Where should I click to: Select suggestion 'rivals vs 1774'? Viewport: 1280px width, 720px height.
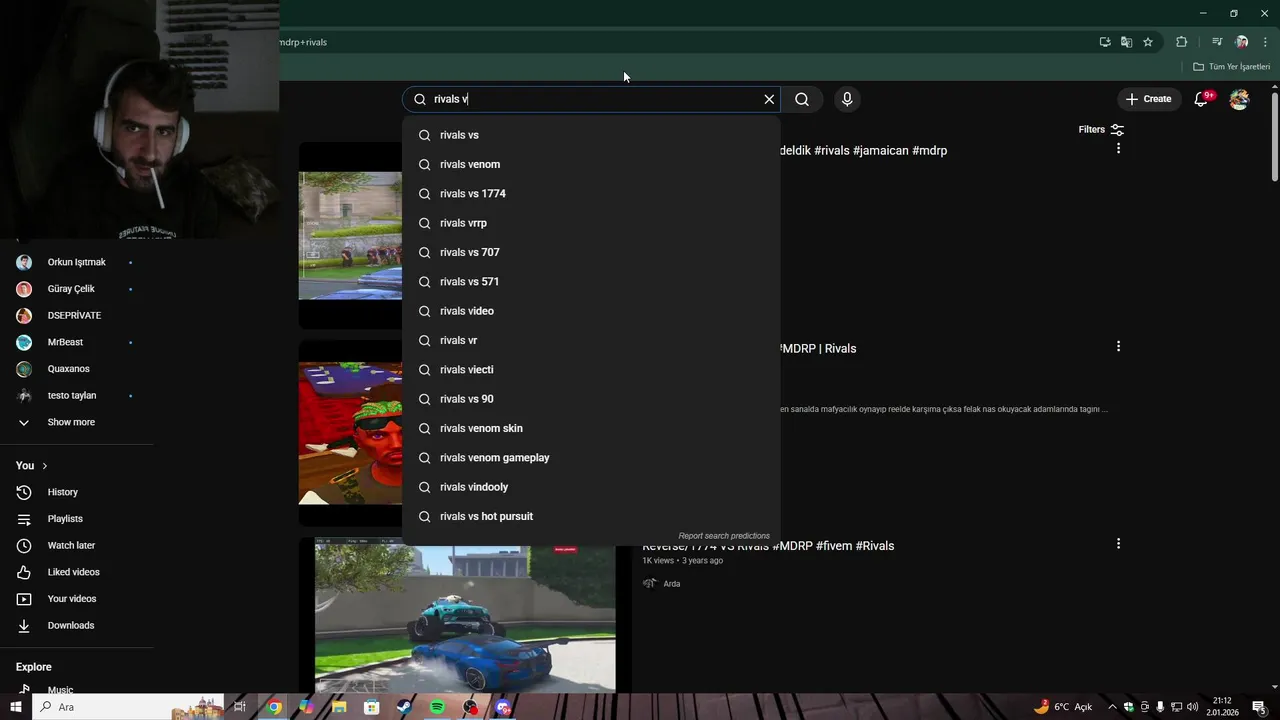click(x=591, y=194)
